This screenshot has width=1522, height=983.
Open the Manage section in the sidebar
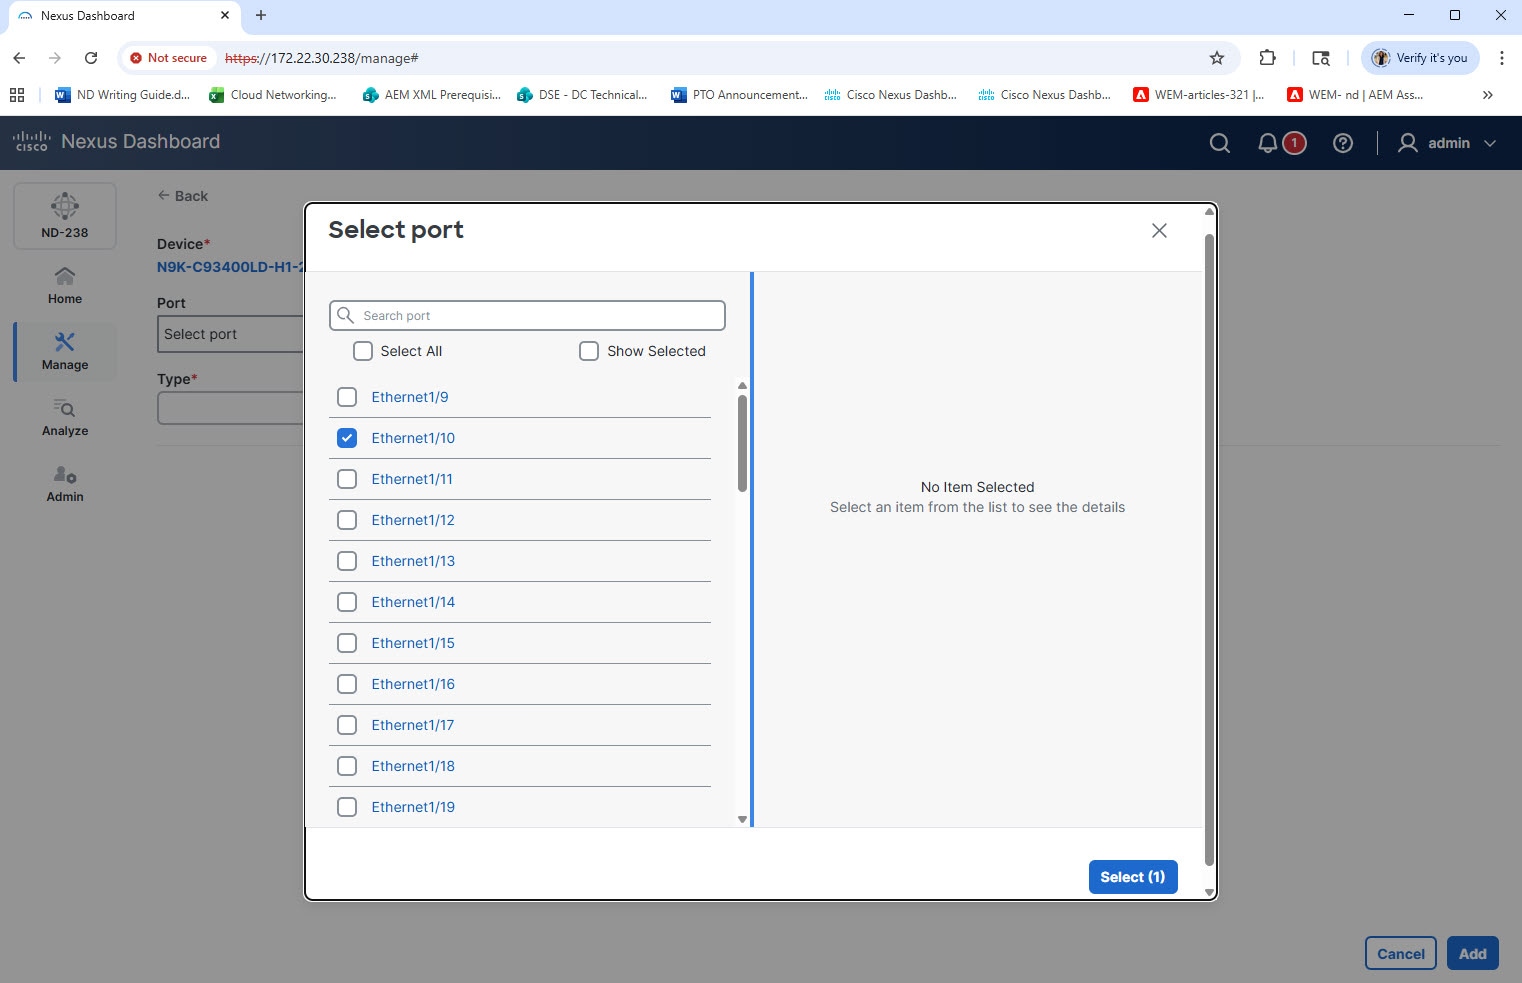(64, 351)
